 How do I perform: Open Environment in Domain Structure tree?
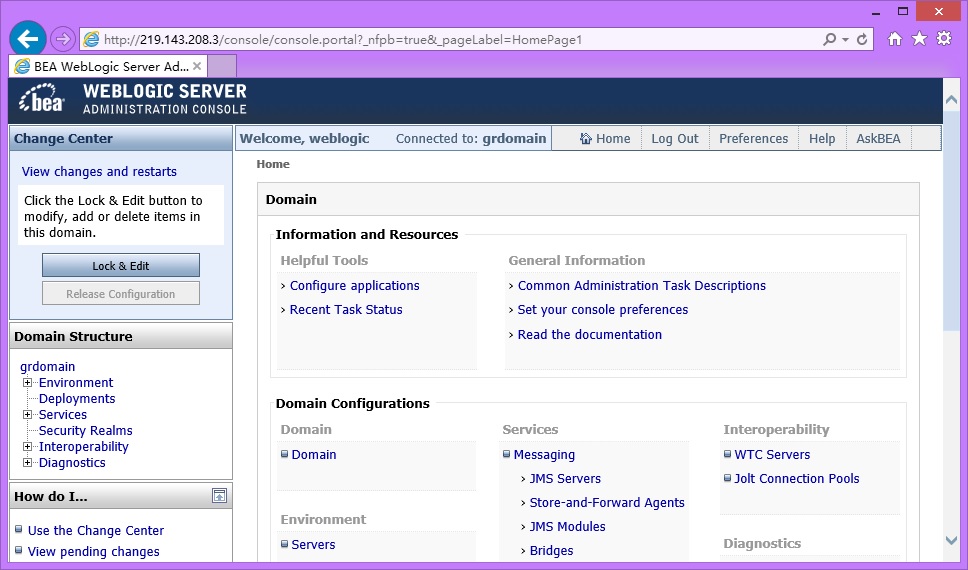76,383
